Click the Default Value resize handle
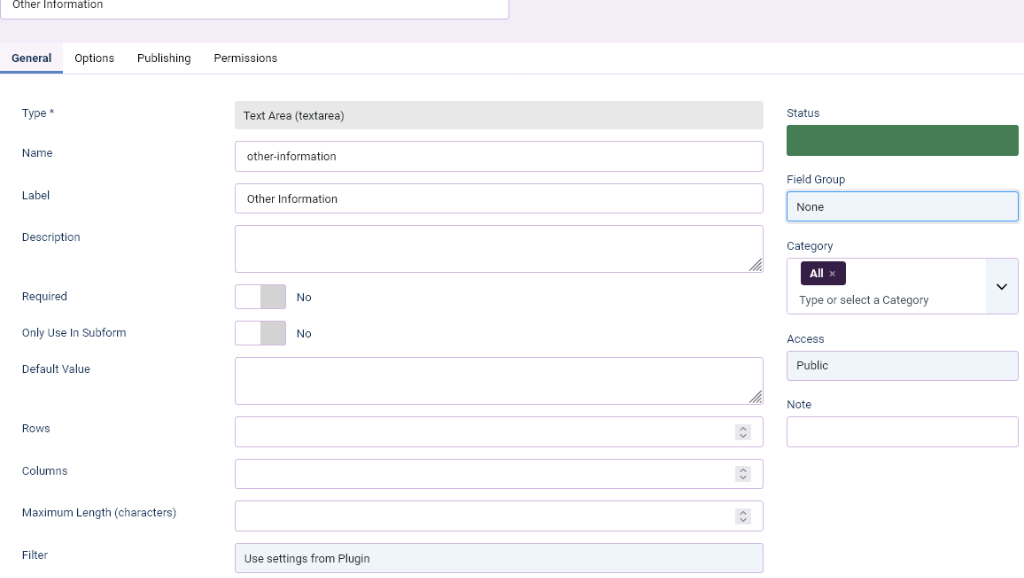This screenshot has width=1024, height=578. 755,397
